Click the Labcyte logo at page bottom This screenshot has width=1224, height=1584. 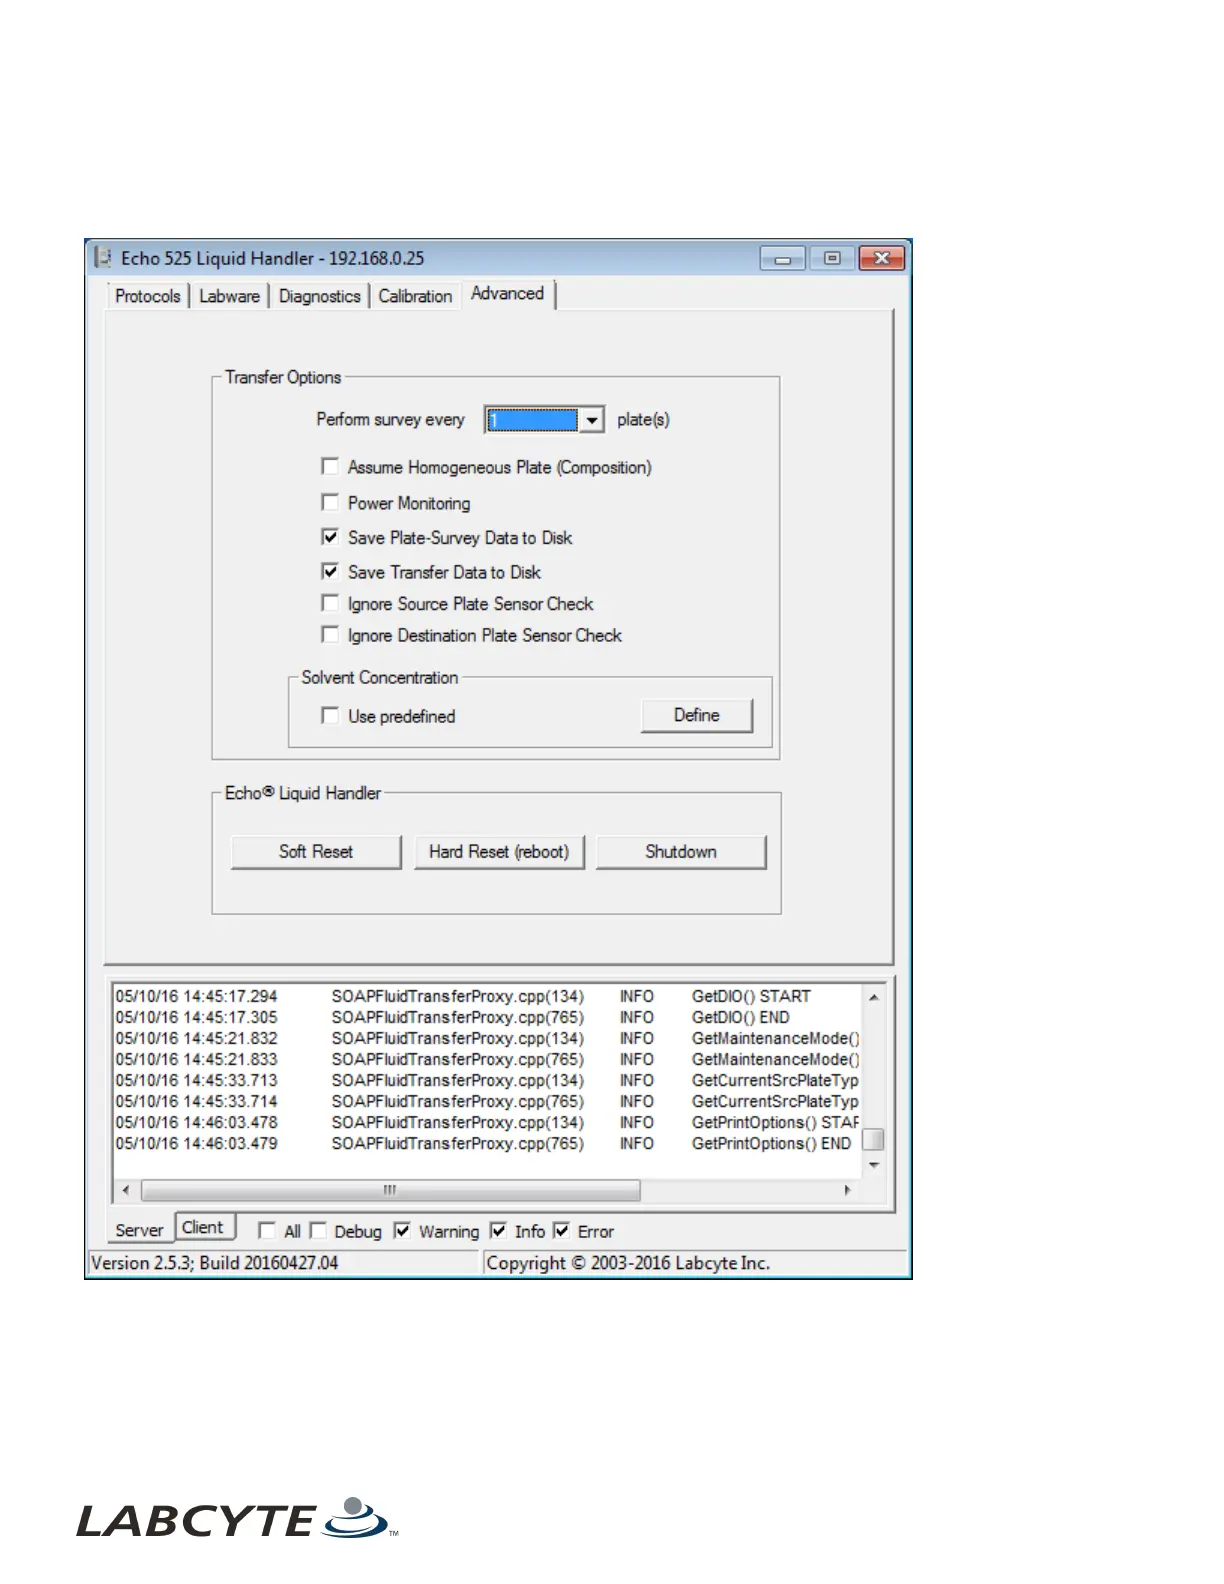coord(237,1520)
